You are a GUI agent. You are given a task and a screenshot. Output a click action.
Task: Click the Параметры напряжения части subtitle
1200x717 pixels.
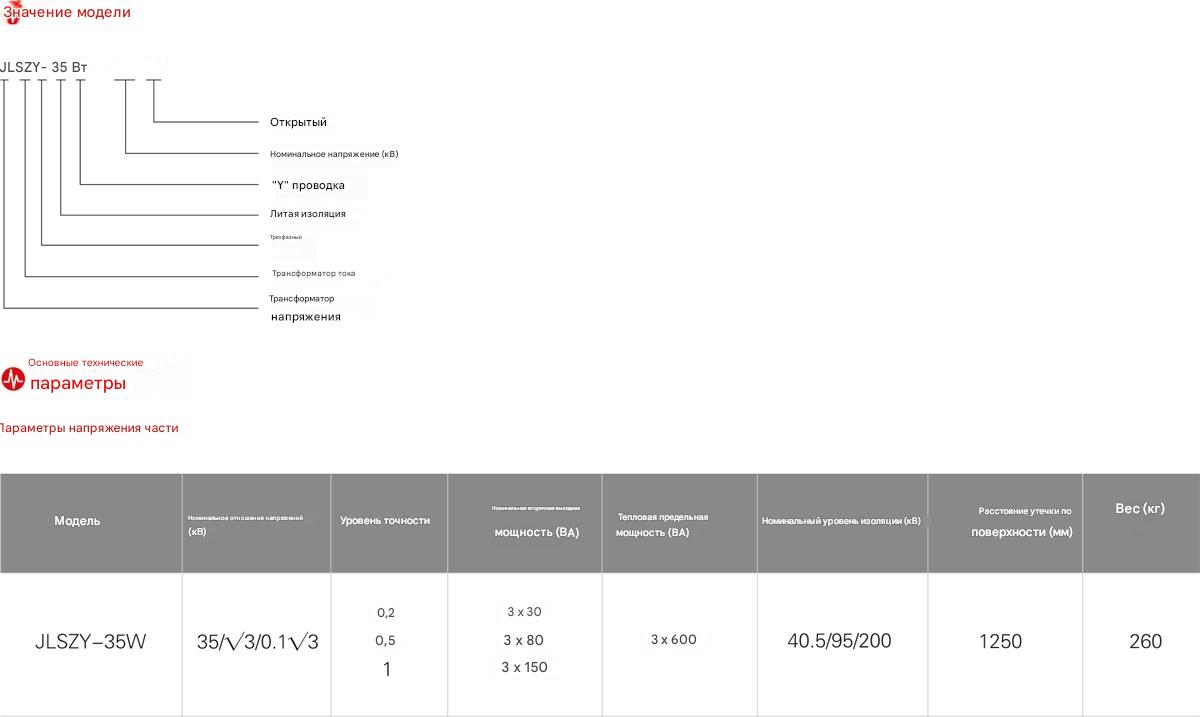[88, 428]
